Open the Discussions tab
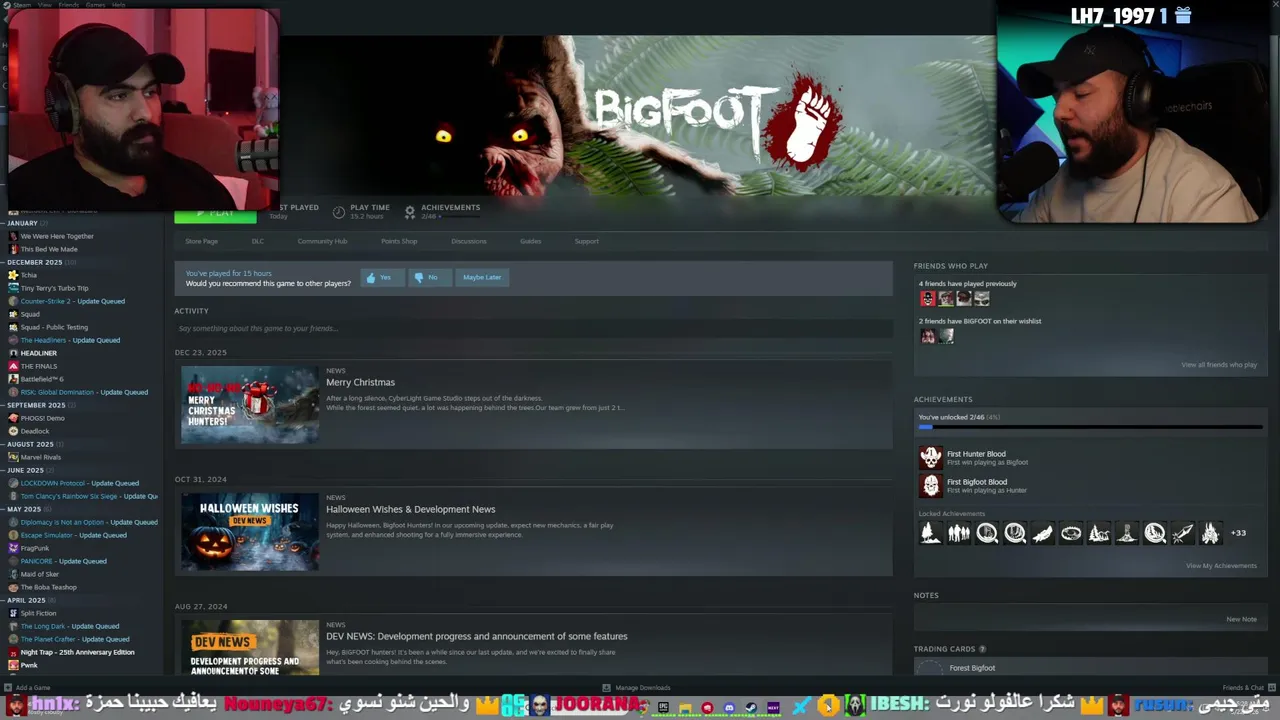 pos(468,241)
